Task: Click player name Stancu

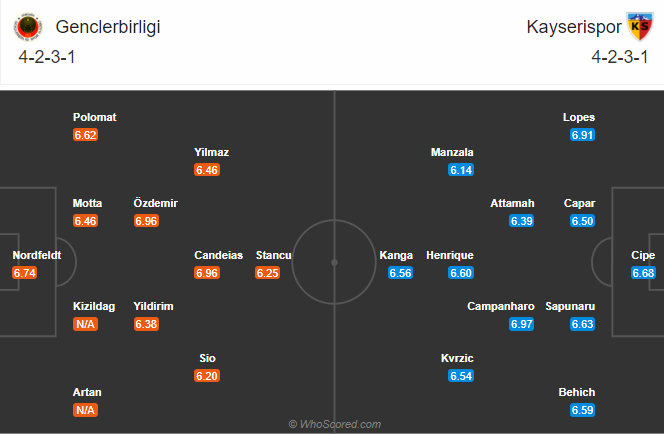Action: tap(274, 255)
